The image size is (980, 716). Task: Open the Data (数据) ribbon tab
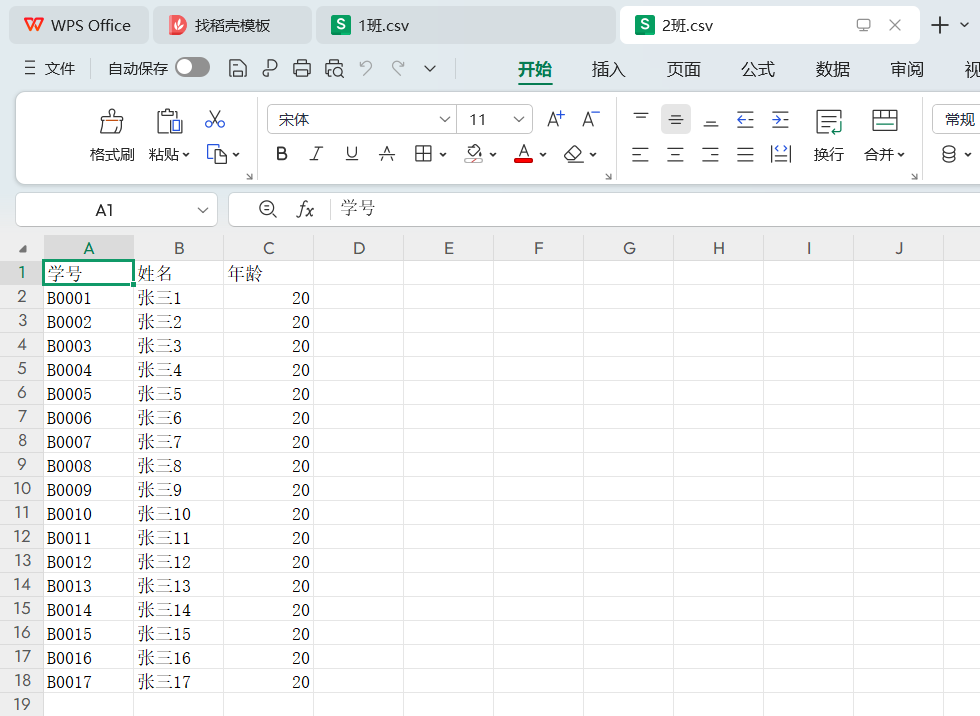[832, 69]
